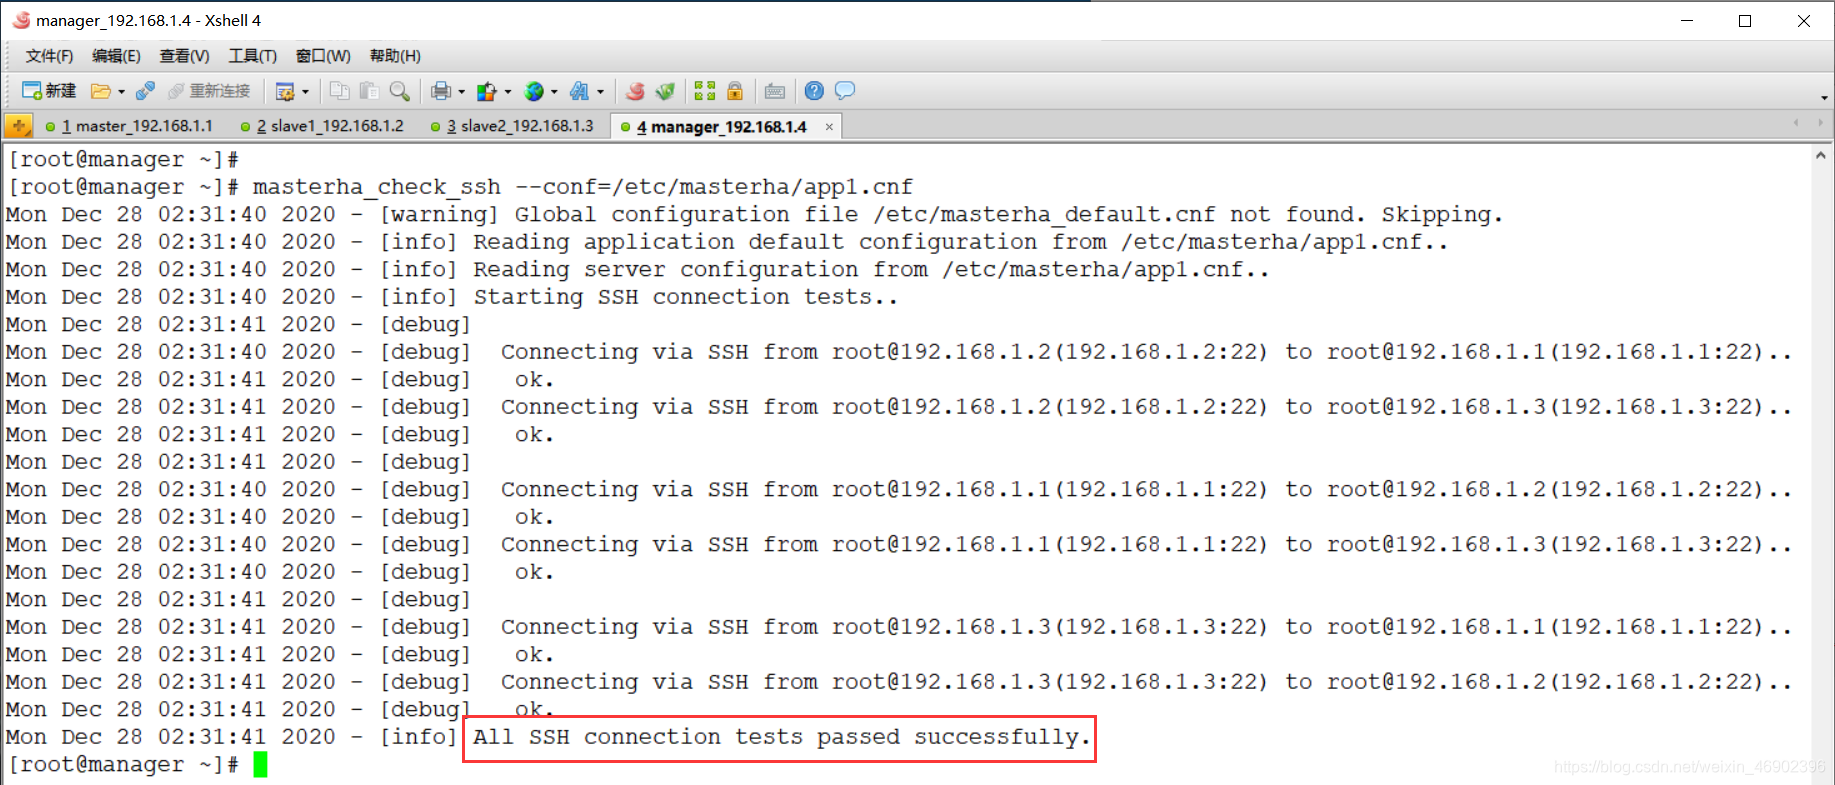Switch to the 3 slave2_192.168.1.3 tab
The width and height of the screenshot is (1835, 785).
pyautogui.click(x=513, y=126)
